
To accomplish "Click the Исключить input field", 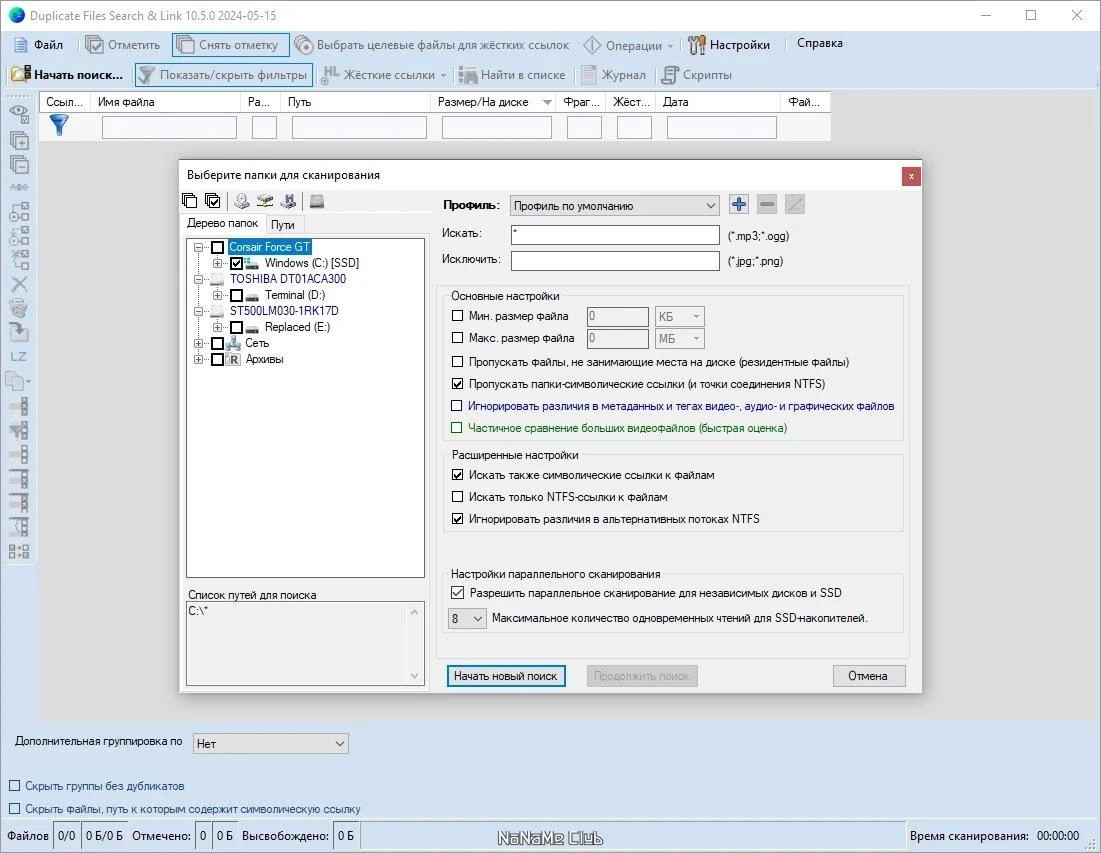I will [615, 260].
